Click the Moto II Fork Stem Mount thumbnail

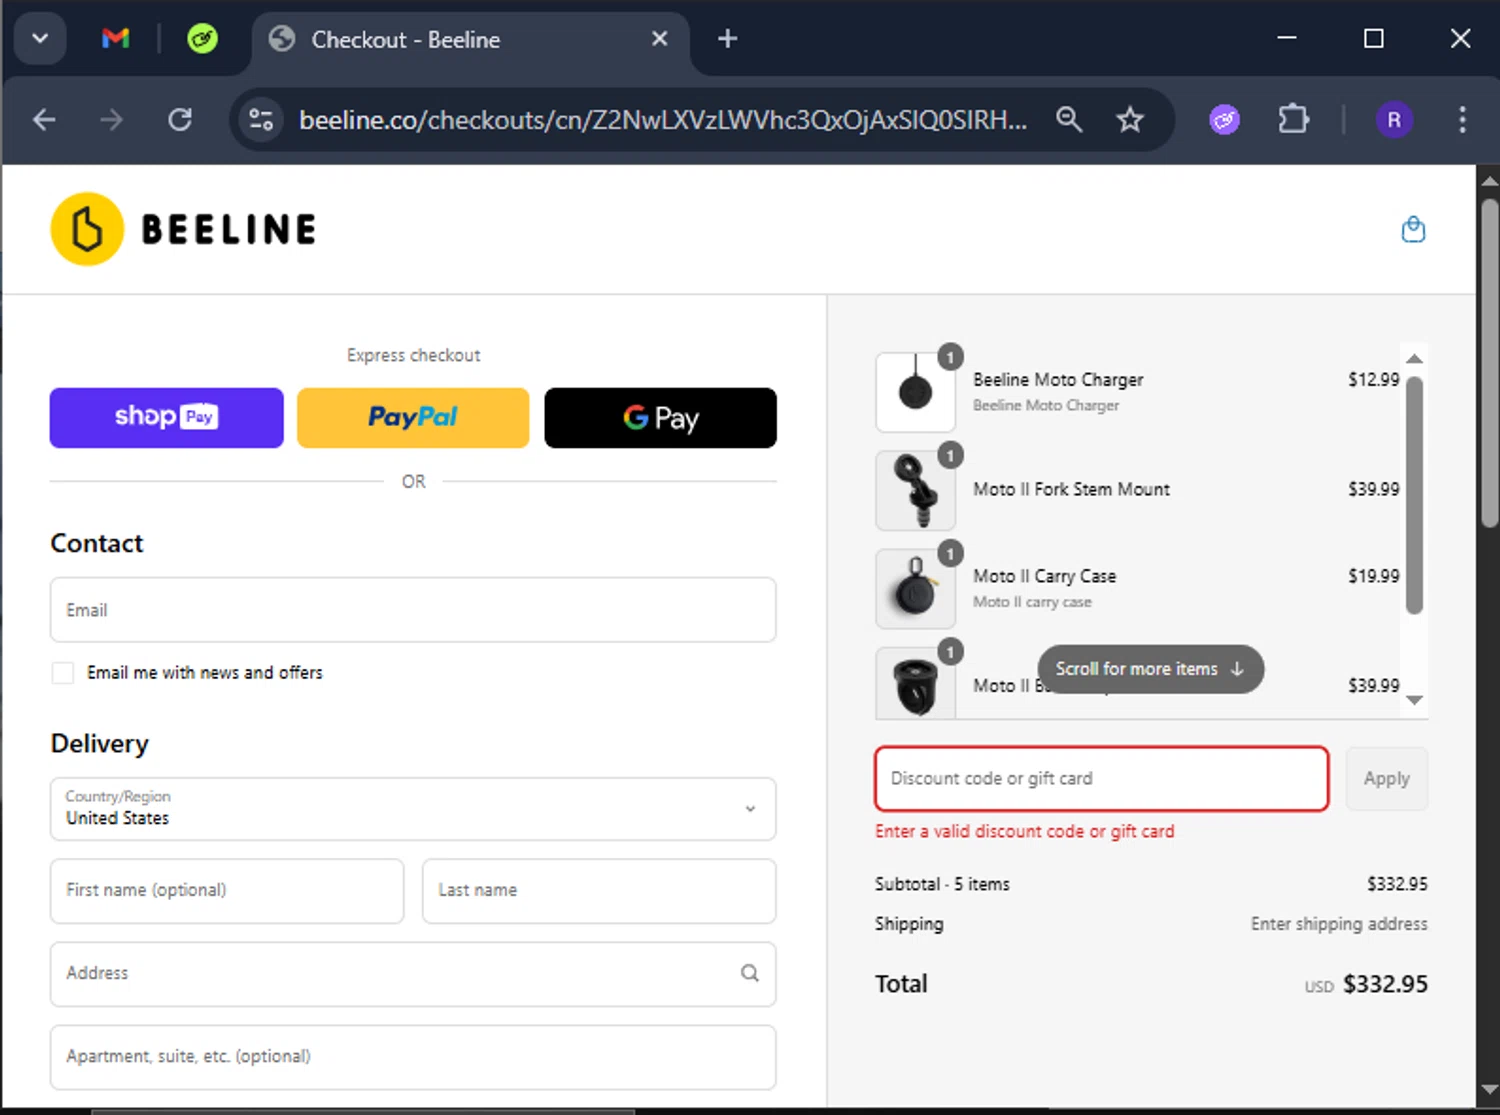pos(915,490)
